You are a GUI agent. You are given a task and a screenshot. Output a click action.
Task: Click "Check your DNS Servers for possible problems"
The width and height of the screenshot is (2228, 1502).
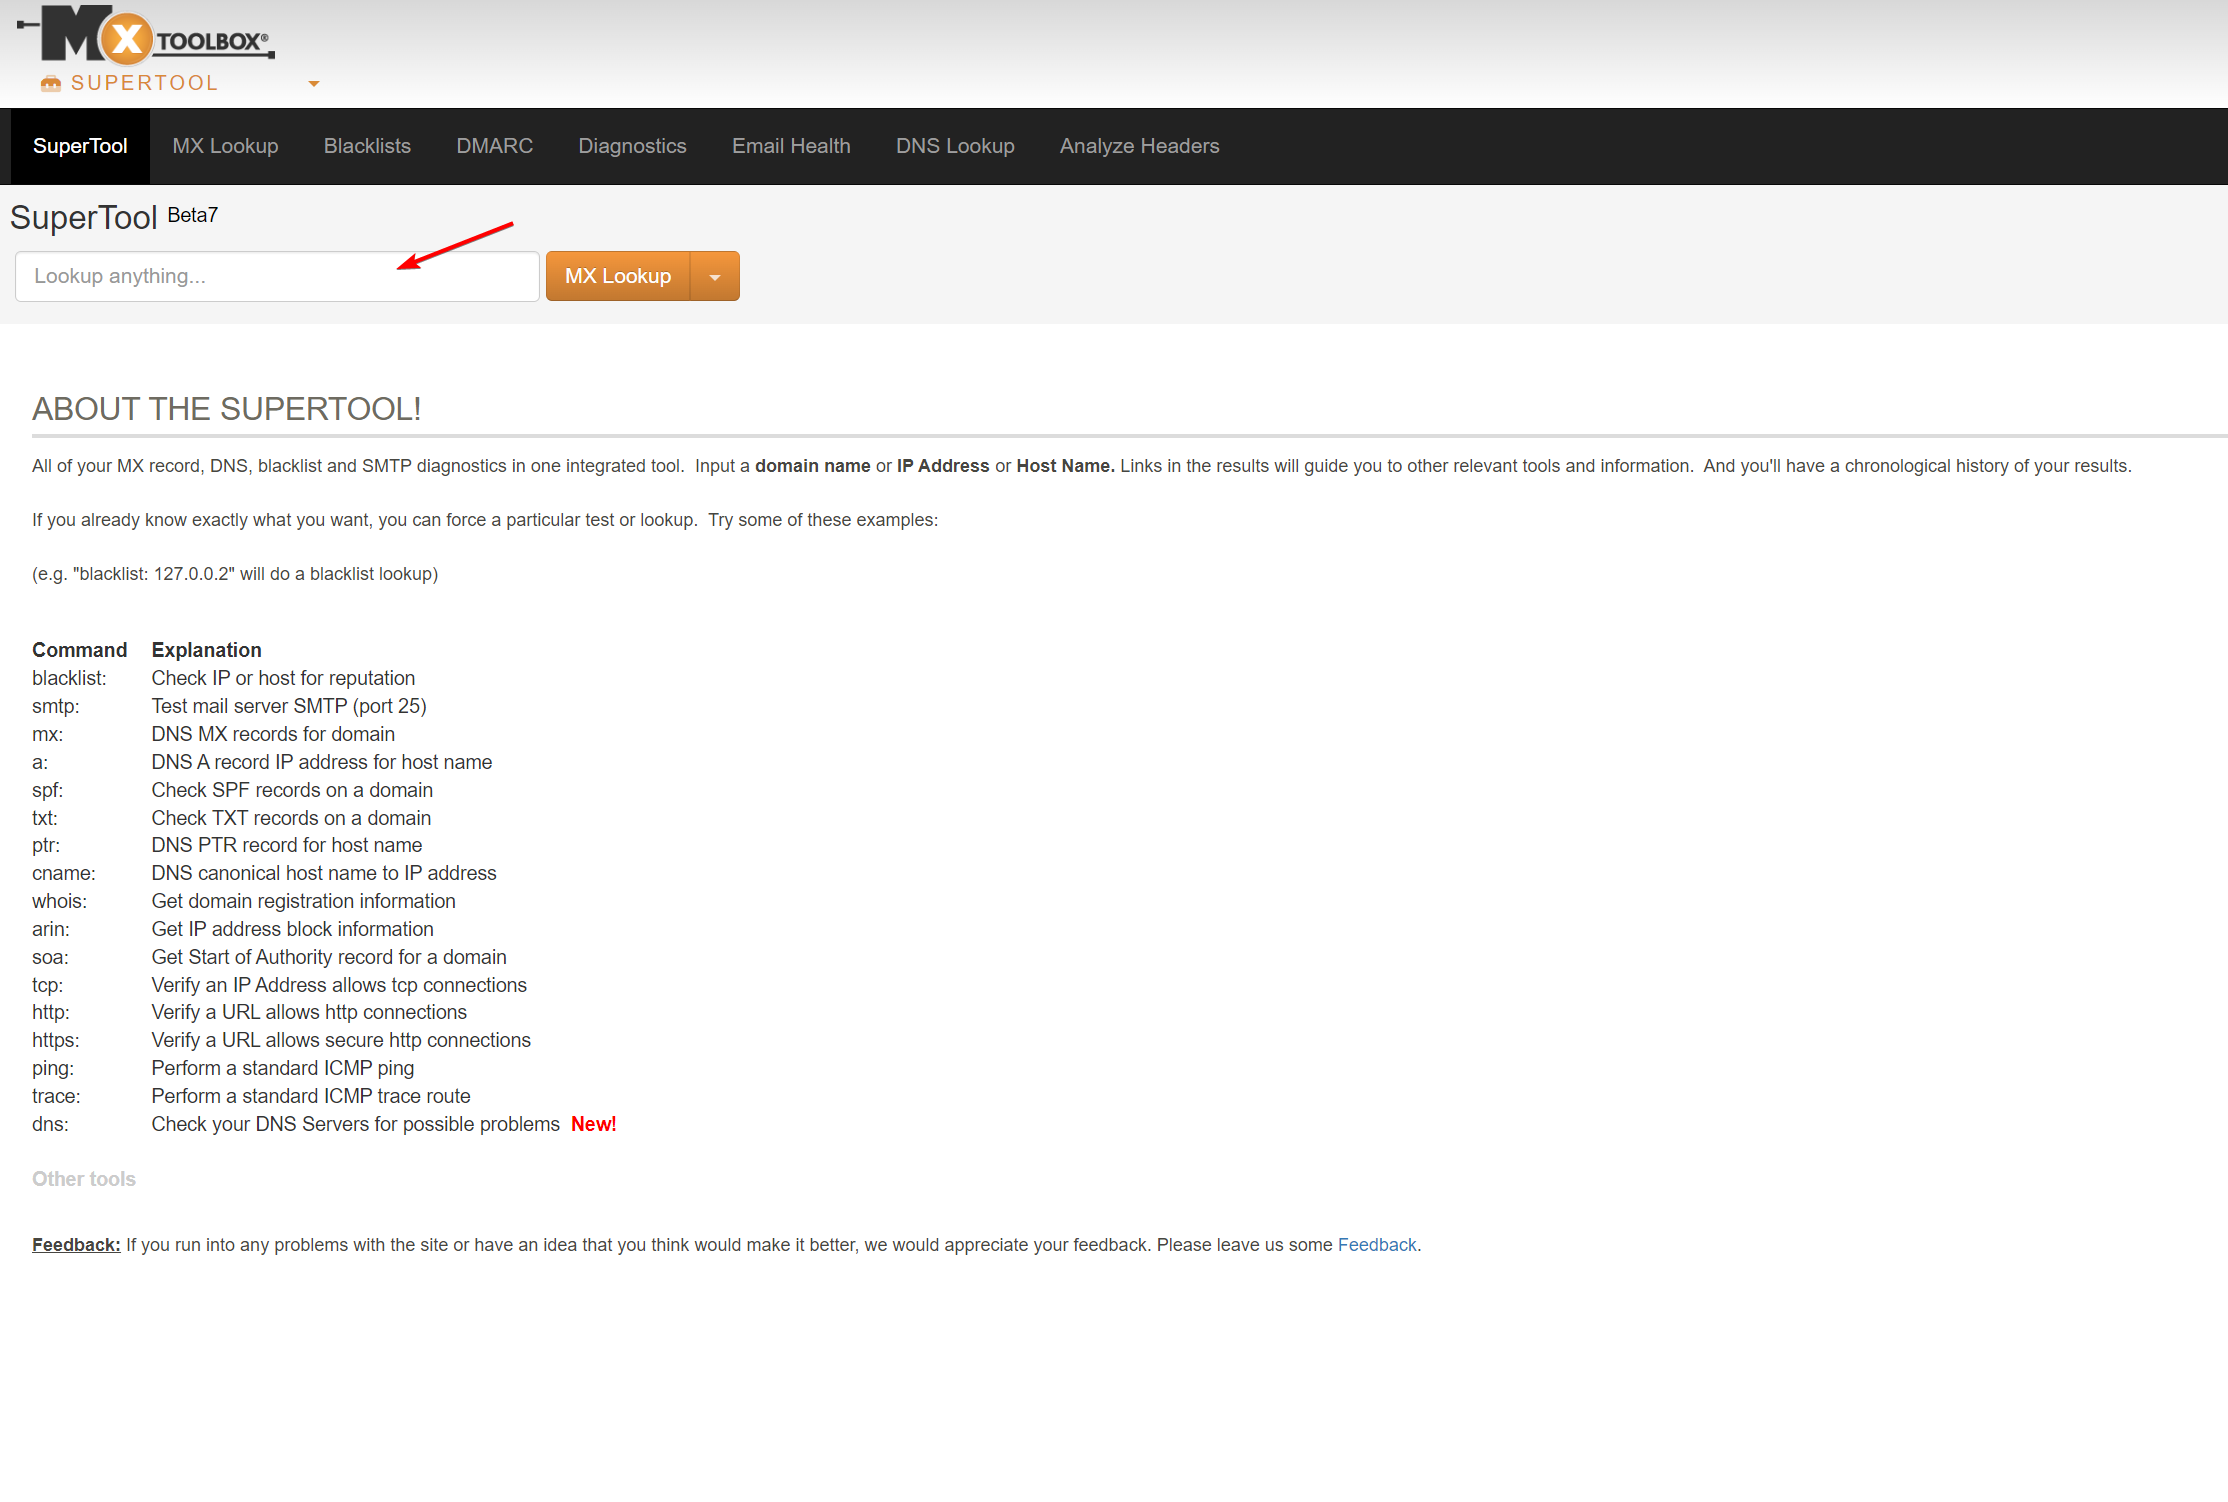pyautogui.click(x=356, y=1124)
